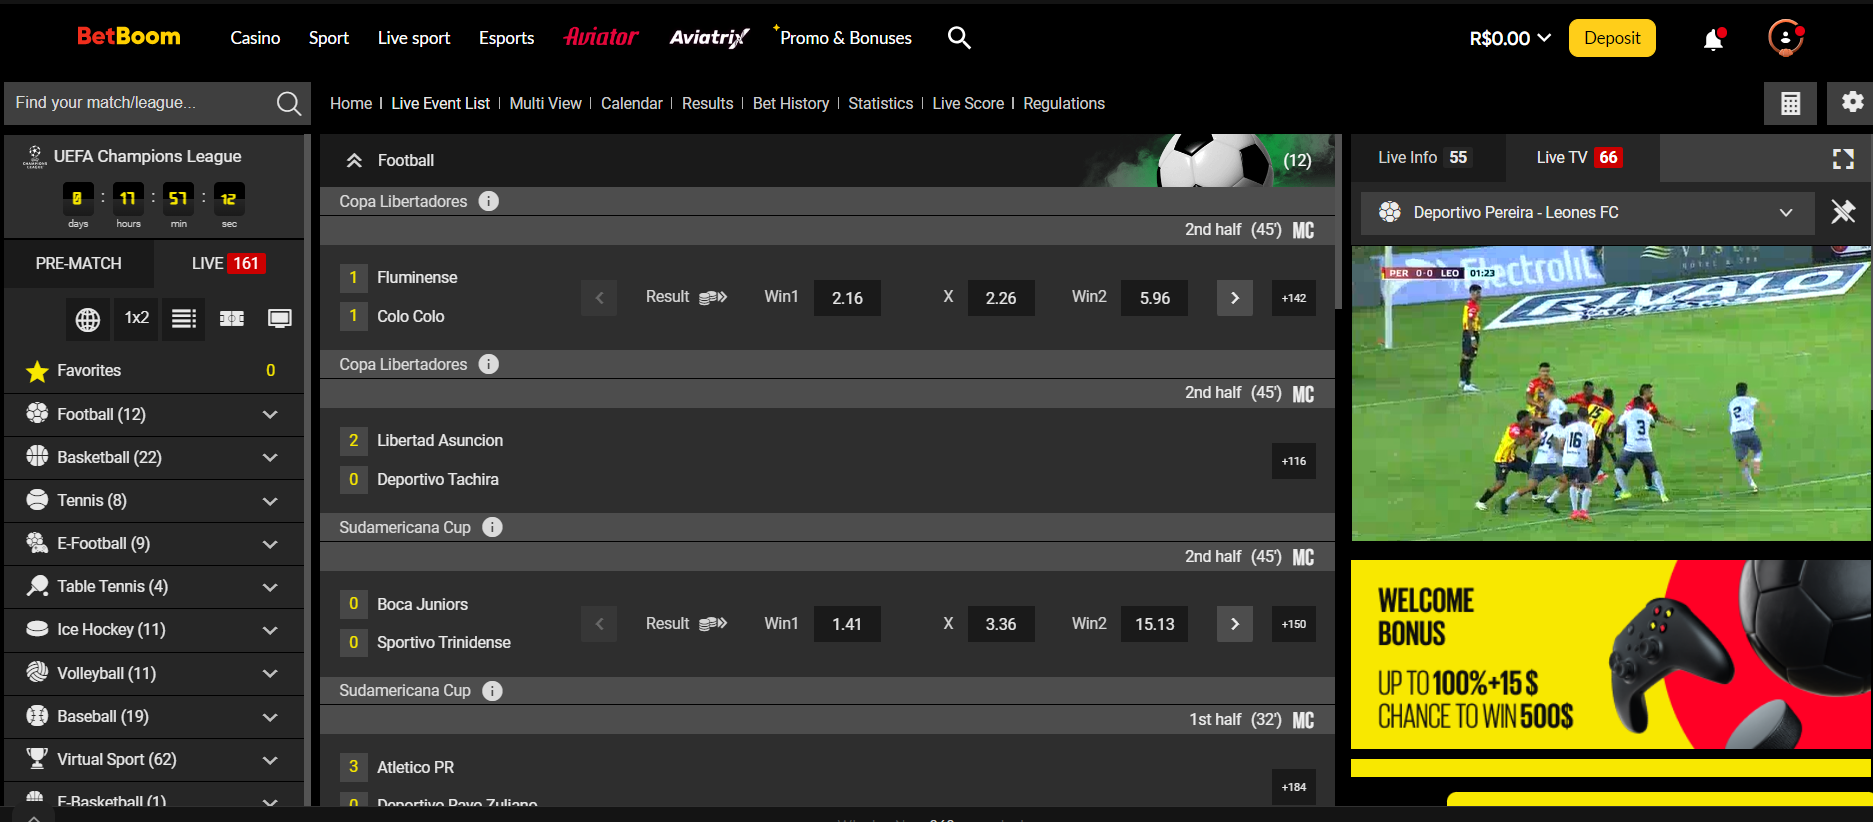Show next market for Fluminense match
Screen dimensions: 1873x822
(x=1235, y=298)
